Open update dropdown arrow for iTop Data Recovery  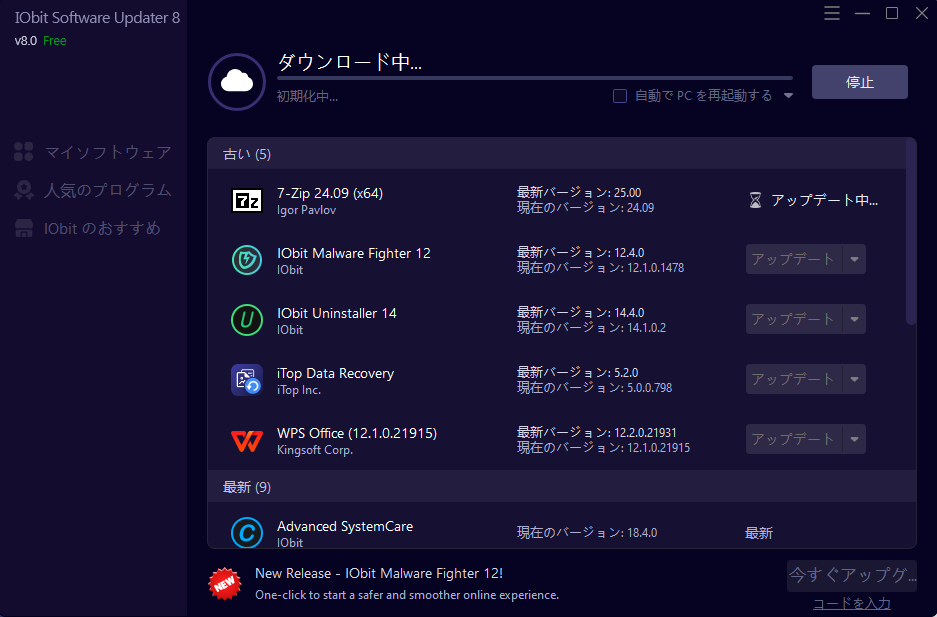click(855, 379)
